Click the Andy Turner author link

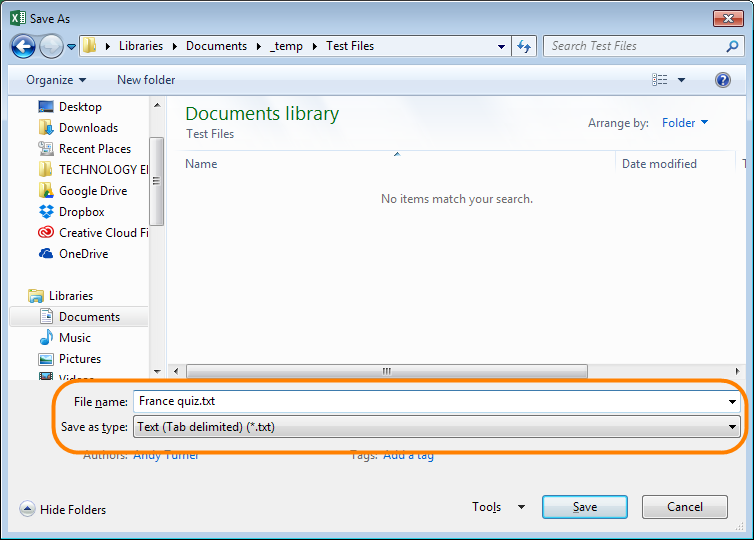(x=166, y=455)
